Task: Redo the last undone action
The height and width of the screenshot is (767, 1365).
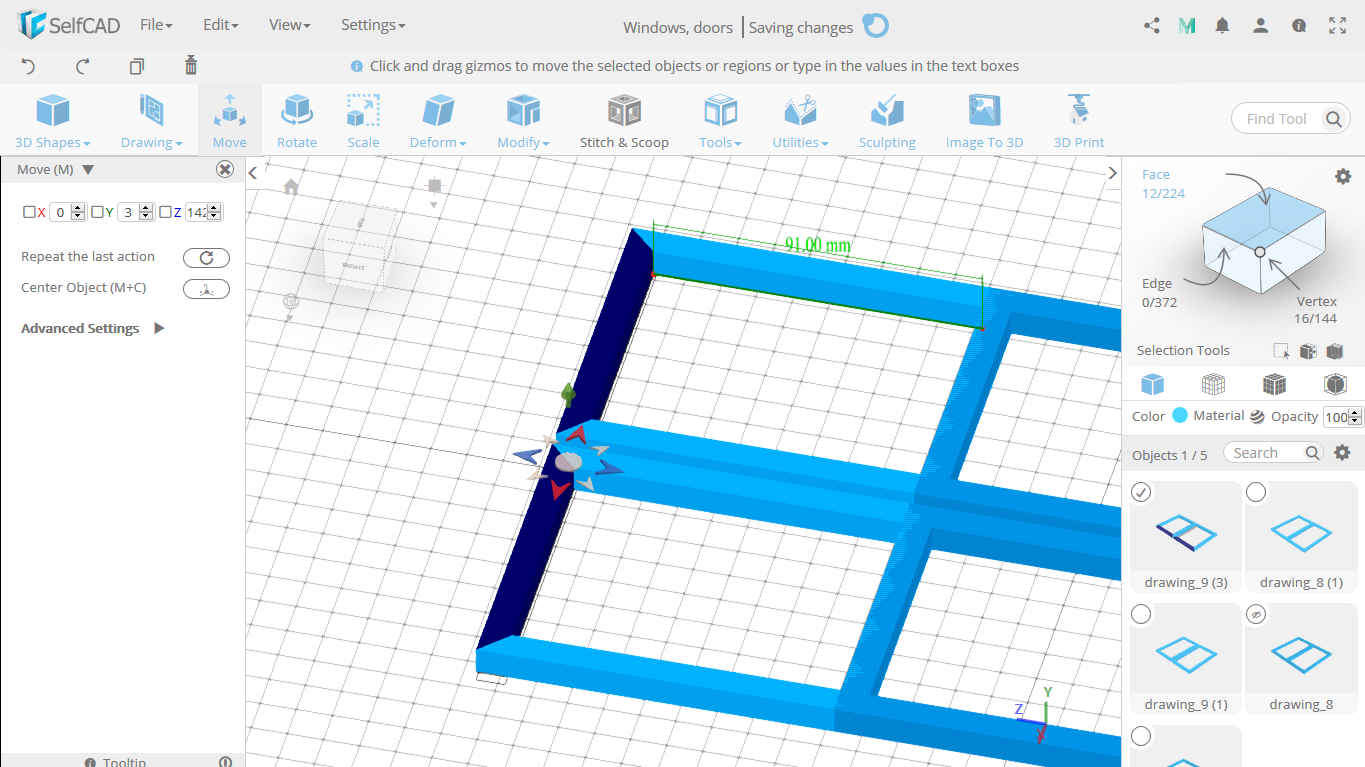Action: (x=83, y=66)
